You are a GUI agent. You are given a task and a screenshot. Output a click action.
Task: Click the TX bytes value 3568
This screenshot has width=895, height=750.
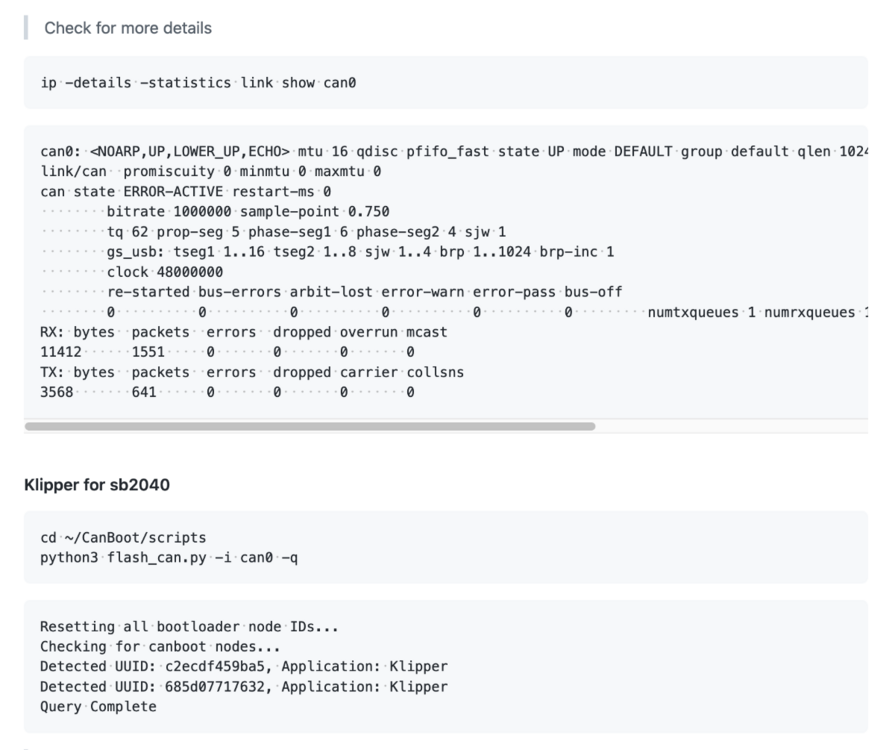(x=57, y=392)
